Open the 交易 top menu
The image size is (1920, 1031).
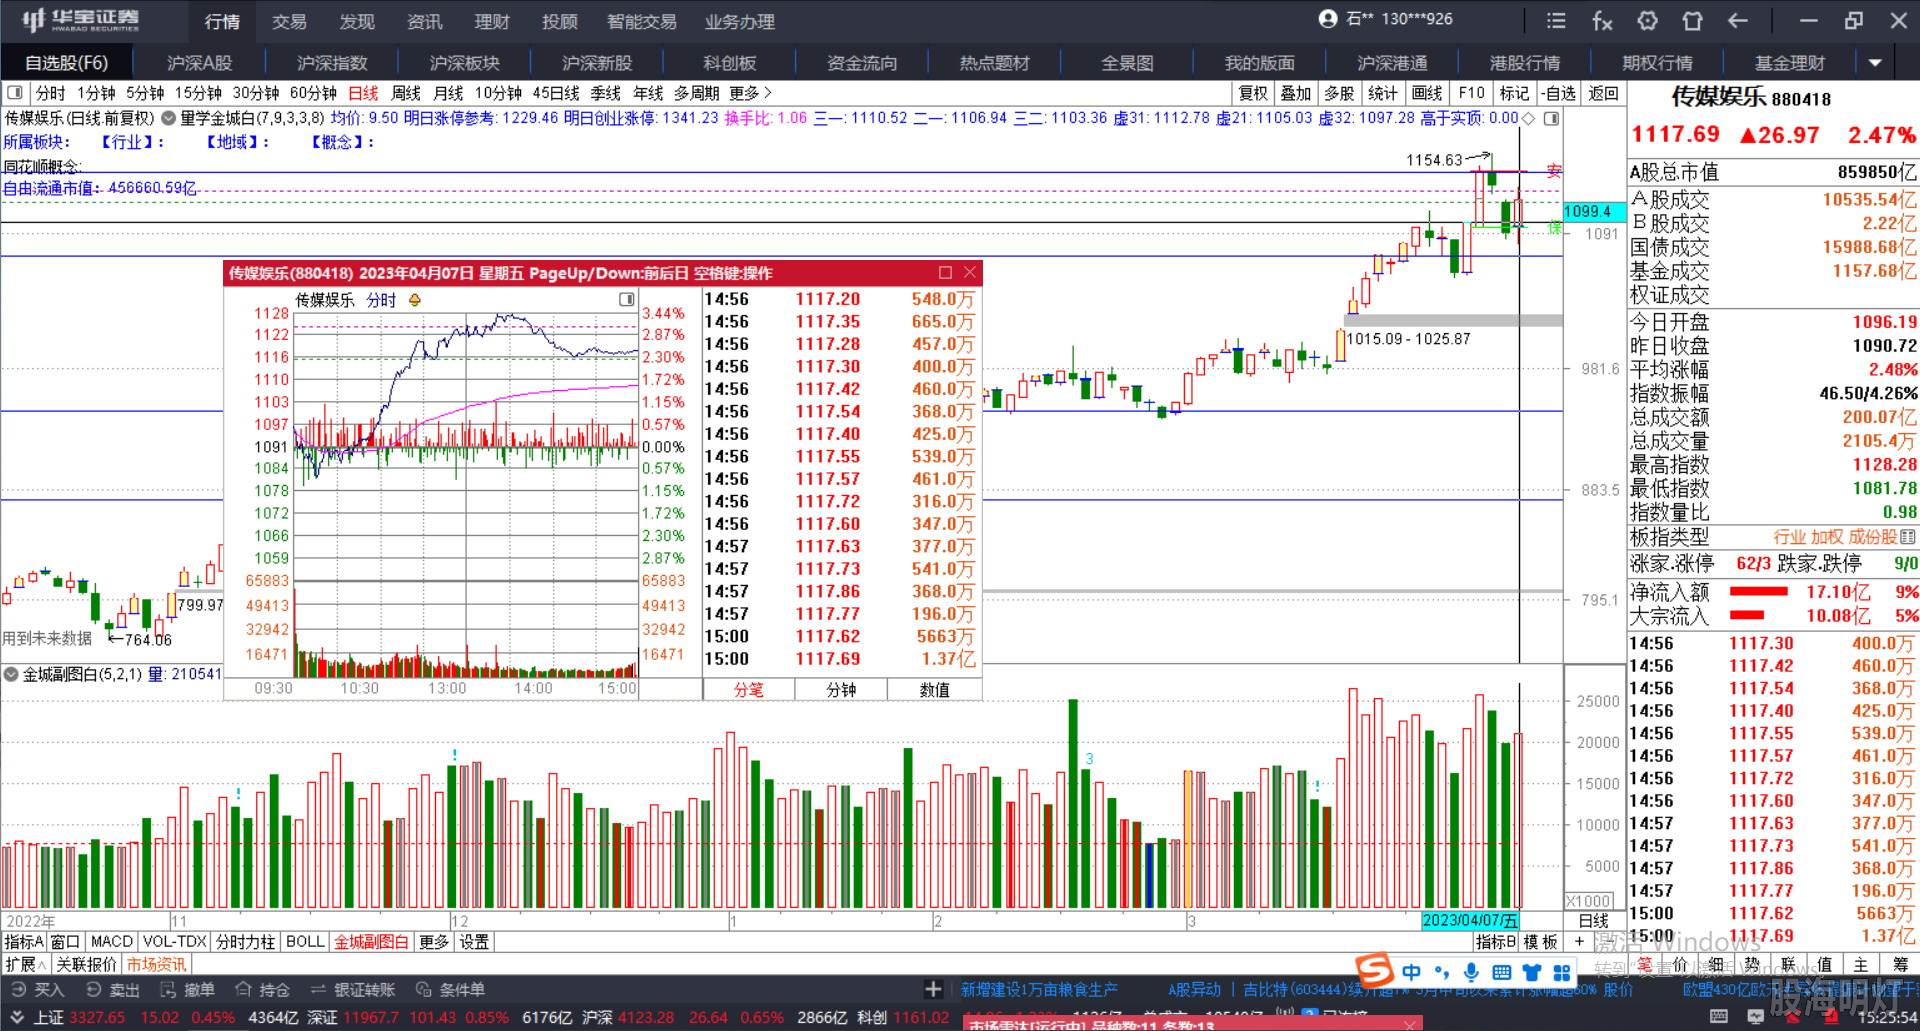coord(289,21)
